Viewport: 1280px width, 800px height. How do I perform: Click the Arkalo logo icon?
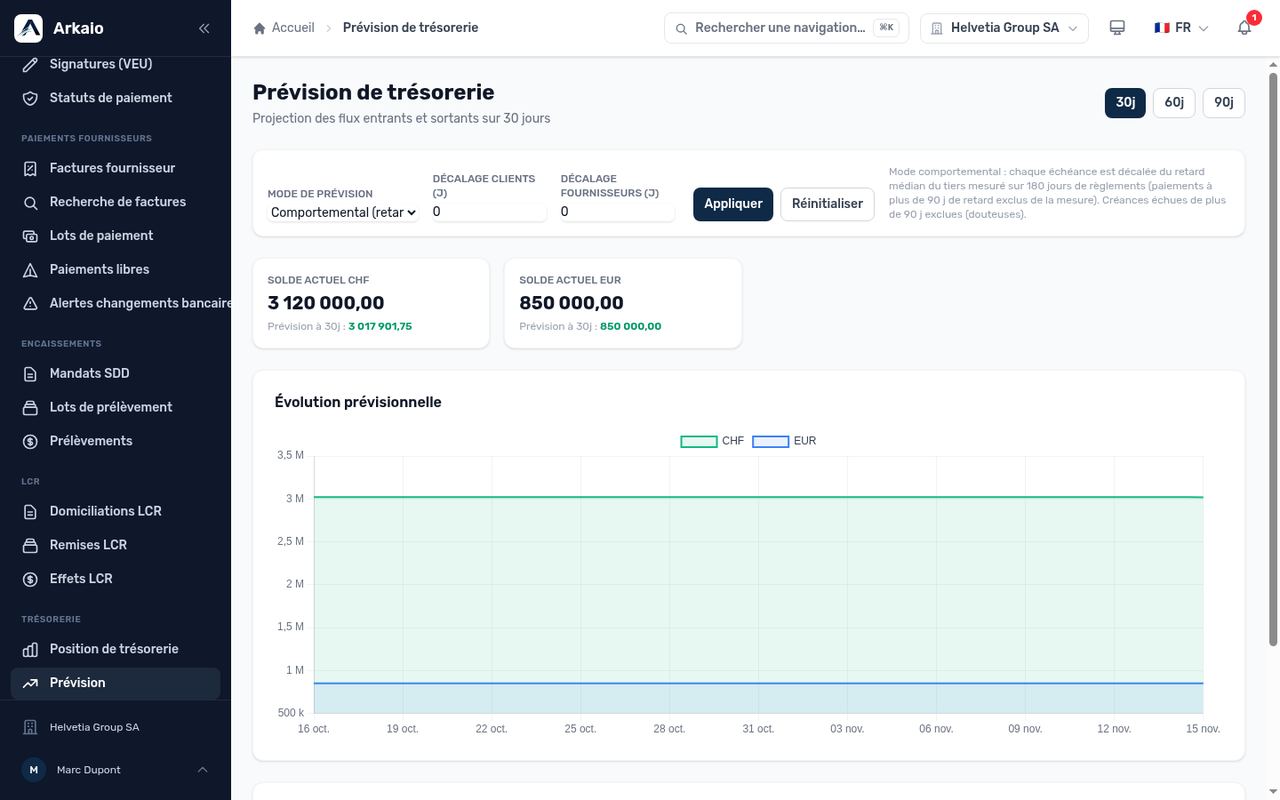pos(28,28)
